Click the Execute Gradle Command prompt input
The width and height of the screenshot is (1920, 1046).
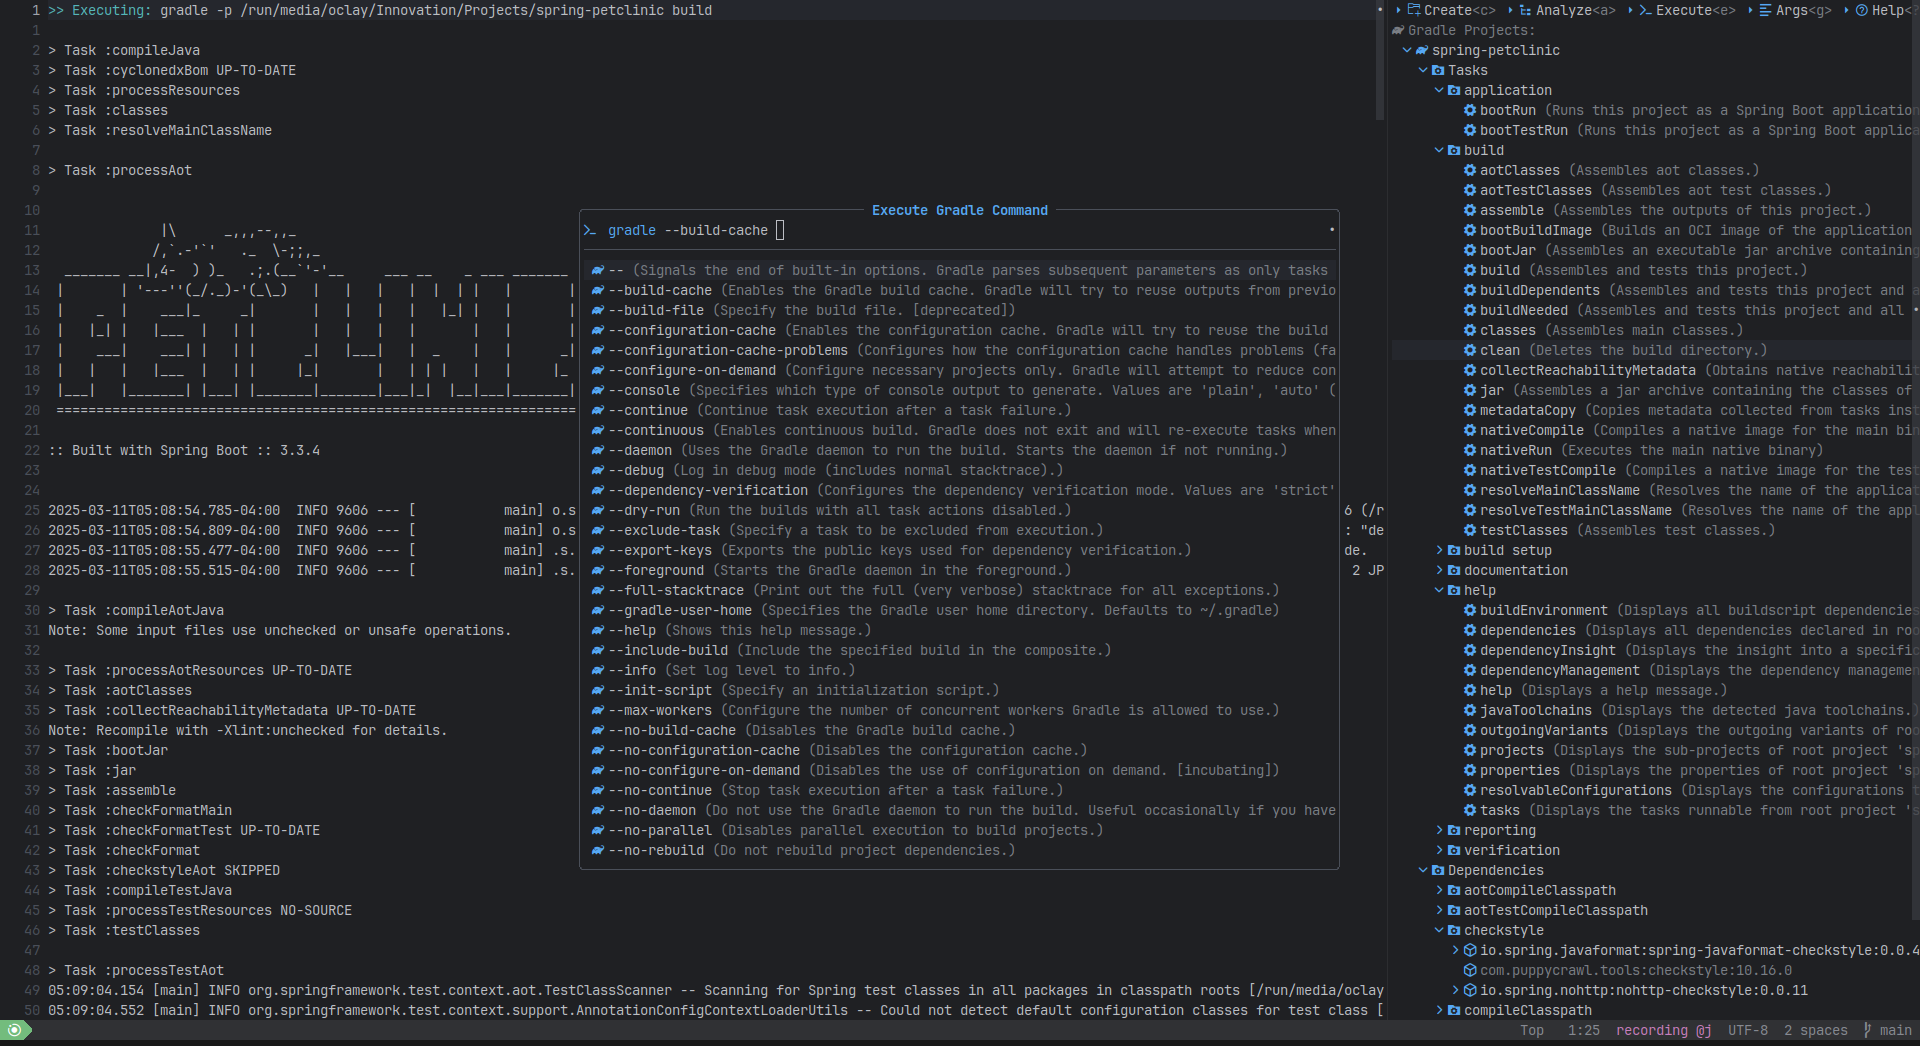(x=959, y=230)
